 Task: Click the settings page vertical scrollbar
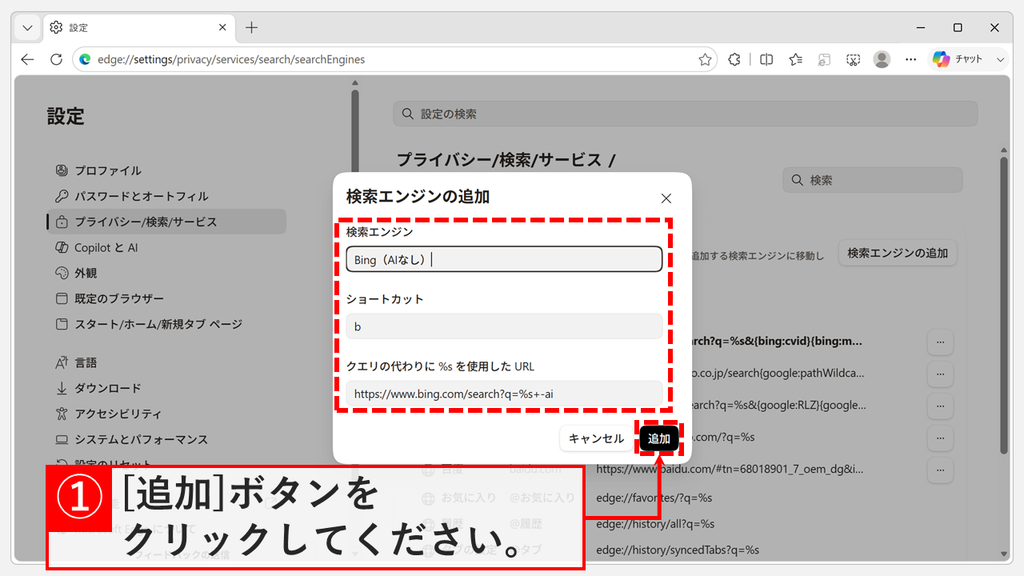coord(1004,304)
